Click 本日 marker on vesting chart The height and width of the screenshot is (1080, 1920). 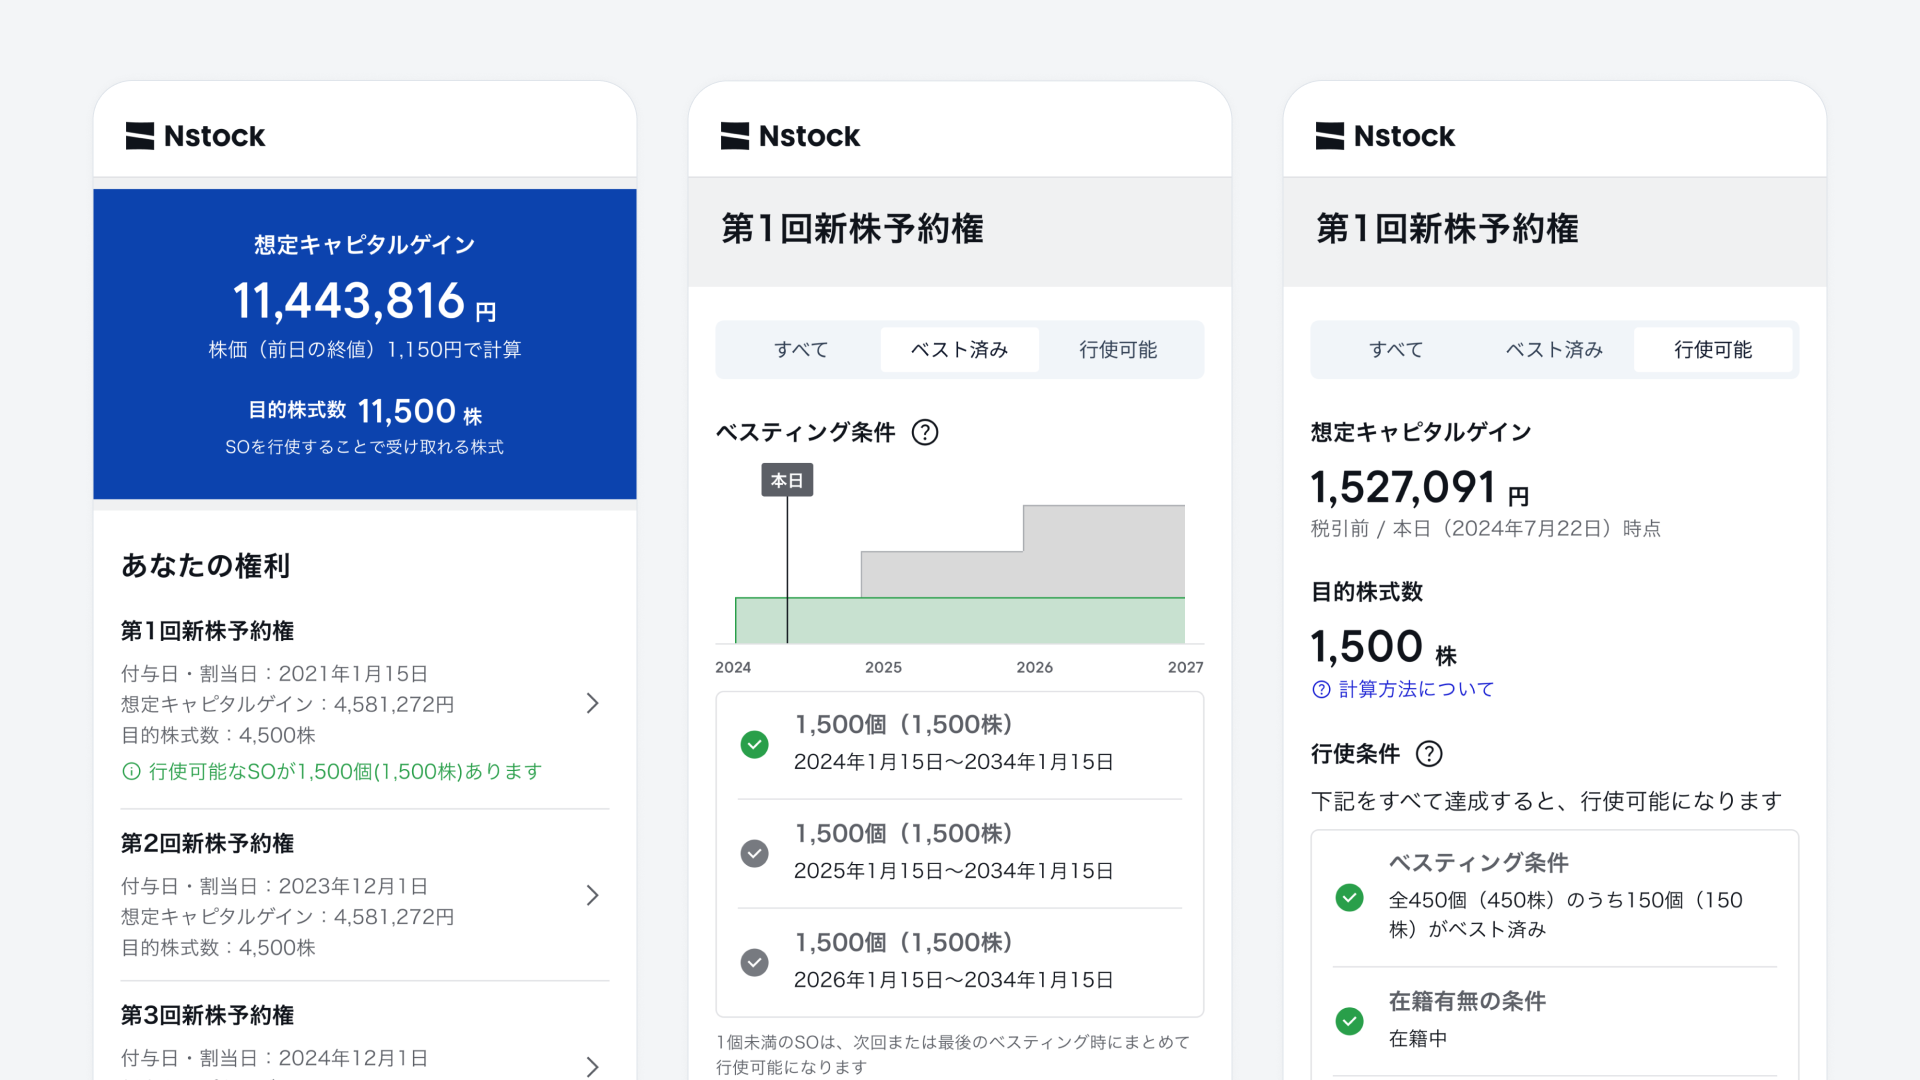pos(787,480)
